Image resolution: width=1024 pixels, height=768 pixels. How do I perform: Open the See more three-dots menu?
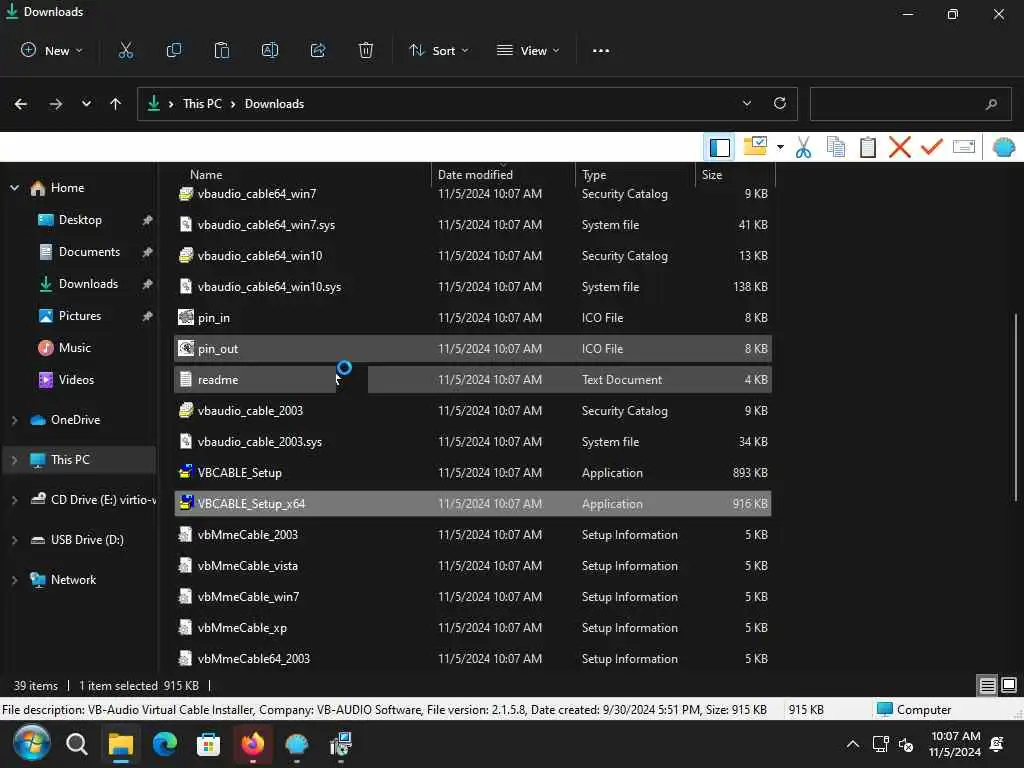(x=601, y=50)
